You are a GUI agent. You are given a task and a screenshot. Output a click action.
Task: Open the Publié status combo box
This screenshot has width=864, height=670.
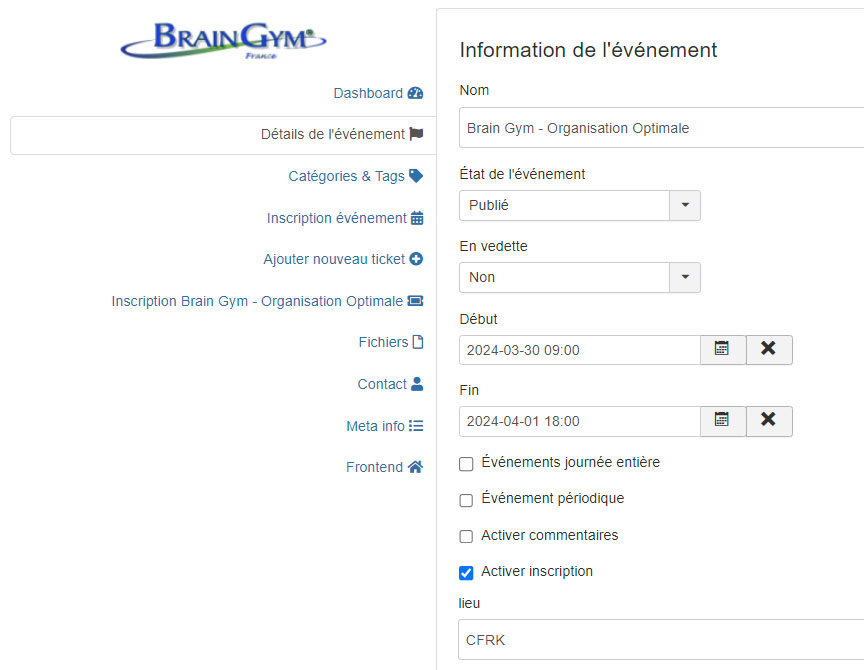click(x=580, y=206)
